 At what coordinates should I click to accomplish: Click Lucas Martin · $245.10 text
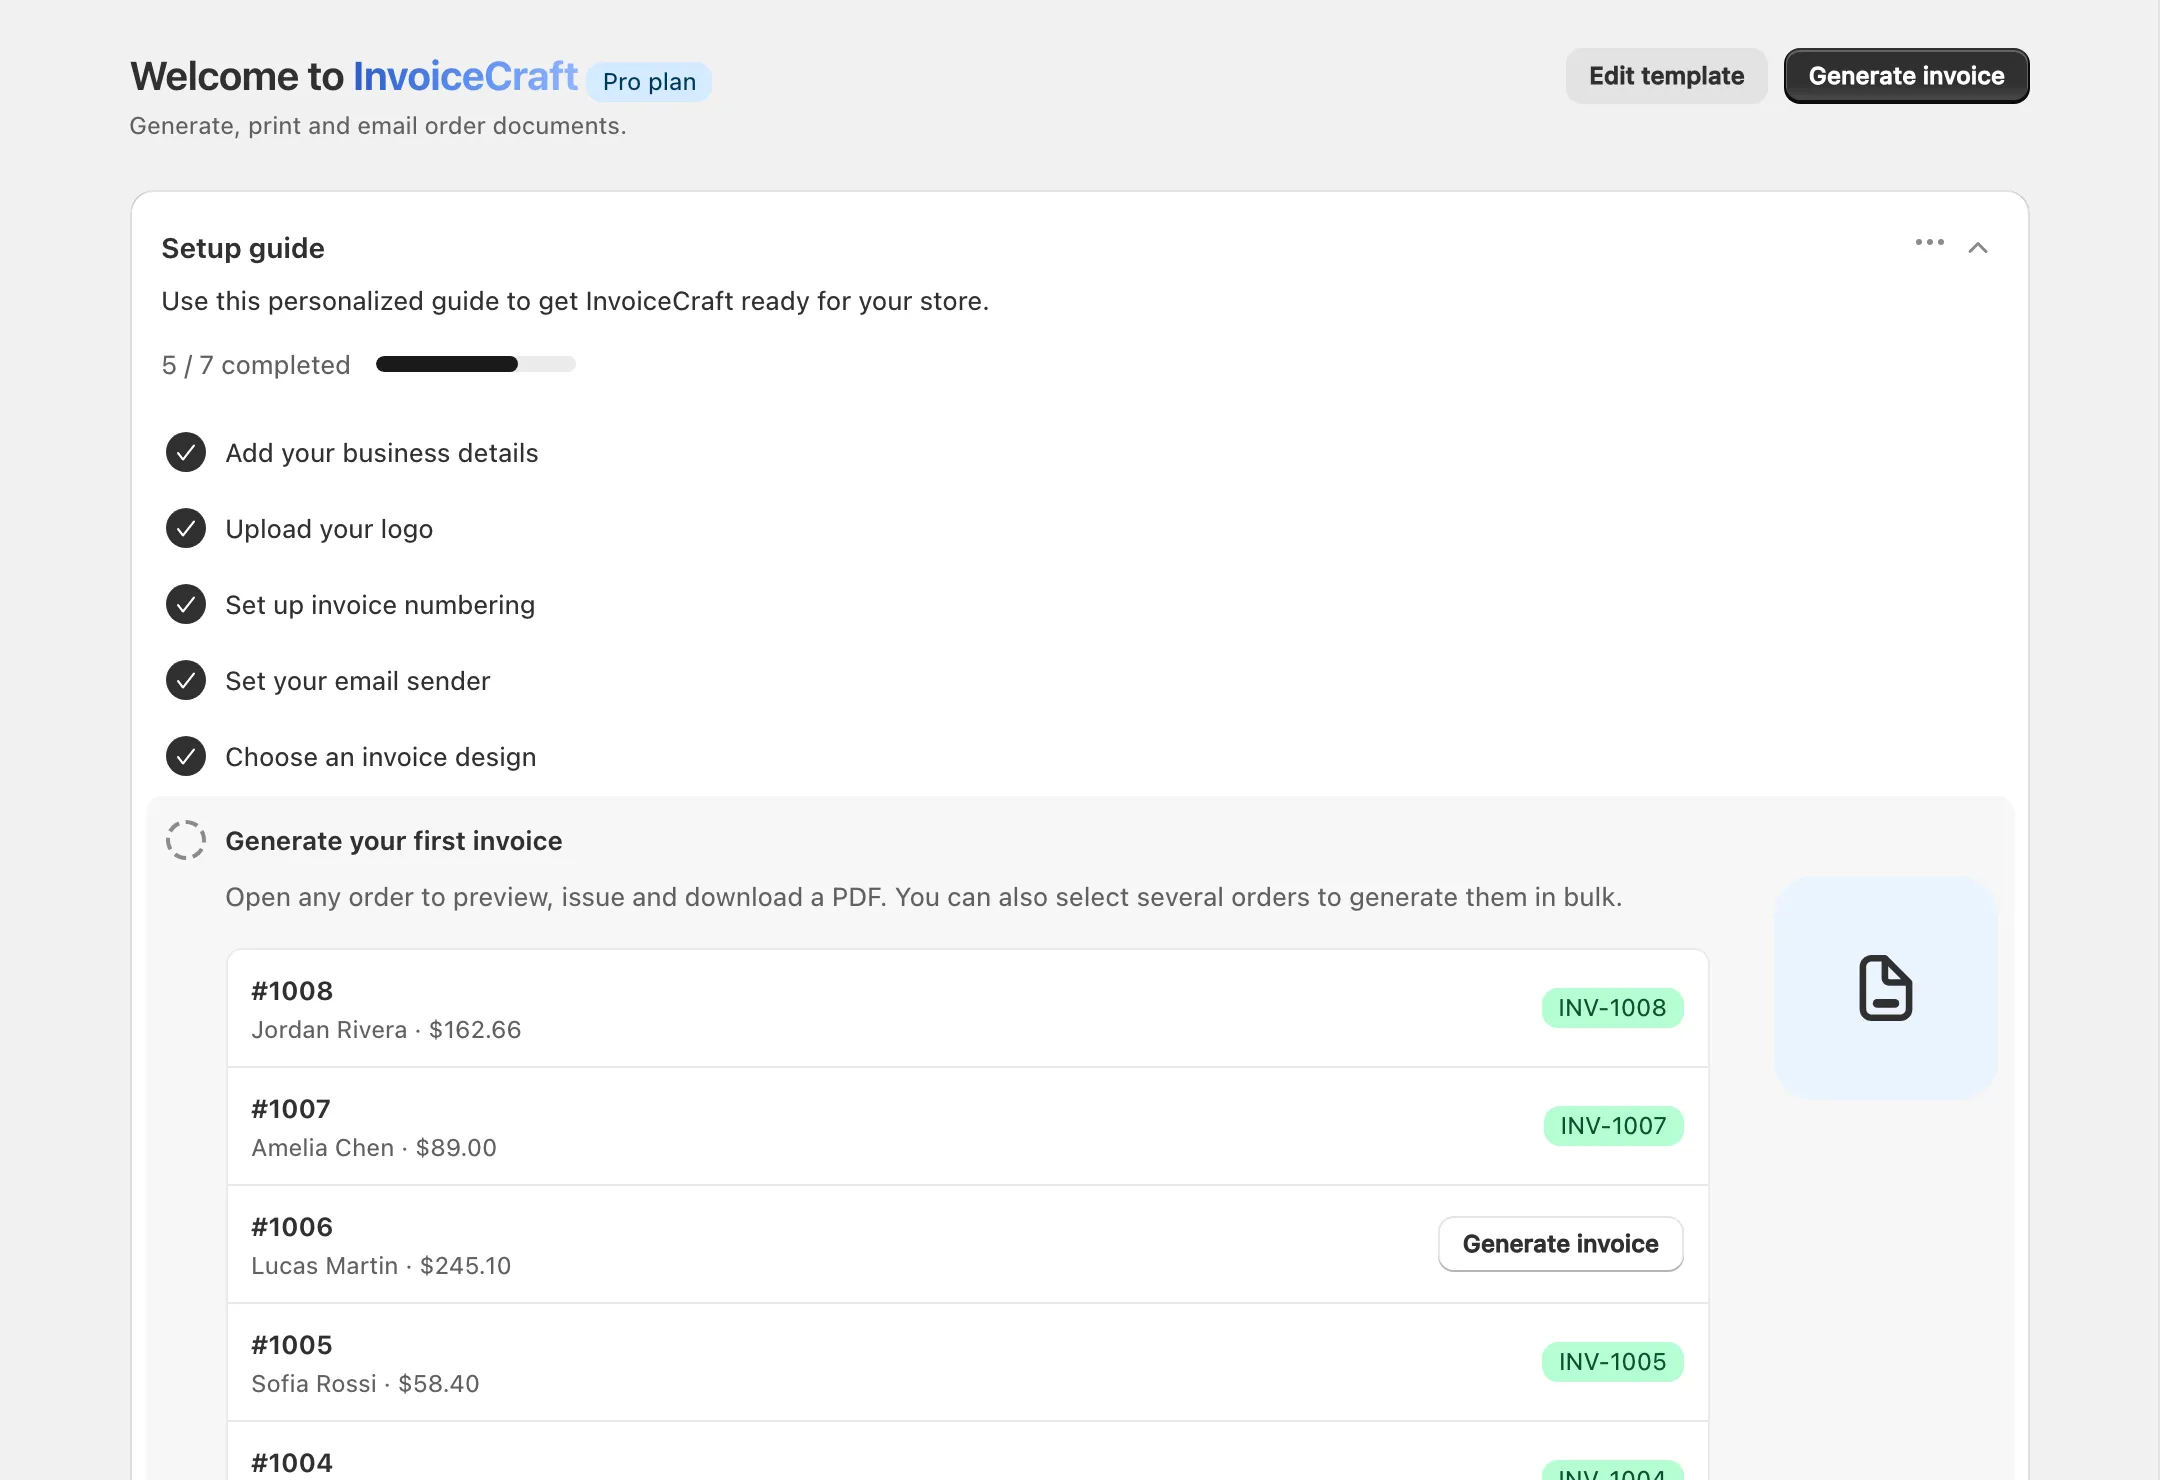pyautogui.click(x=381, y=1266)
